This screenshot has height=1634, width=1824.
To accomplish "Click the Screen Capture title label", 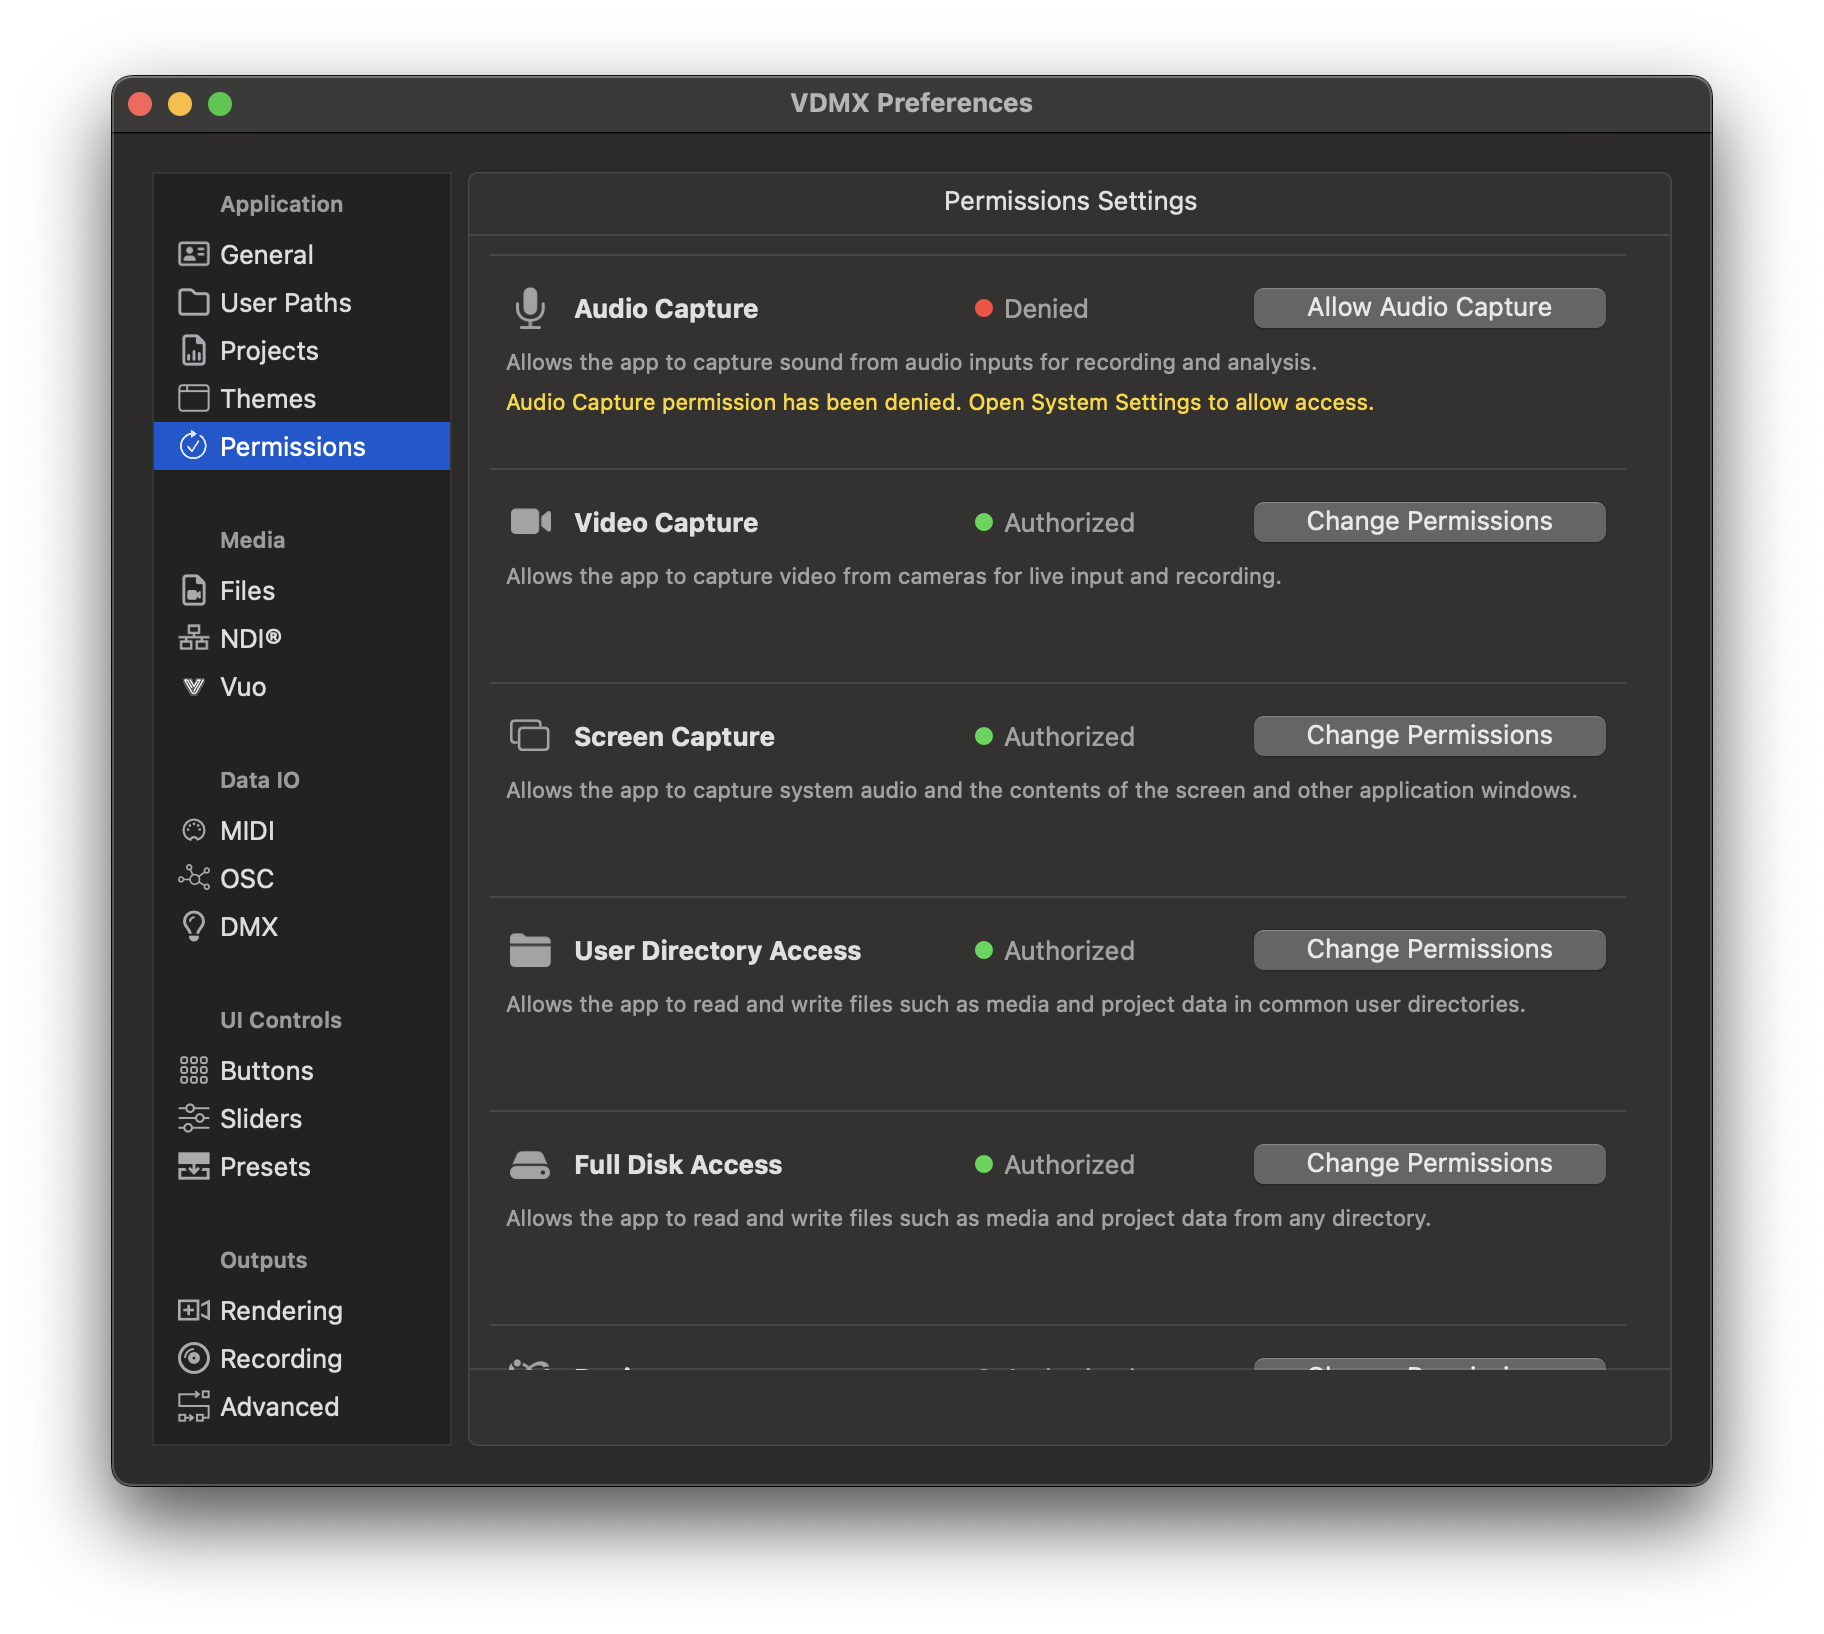I will pyautogui.click(x=674, y=736).
